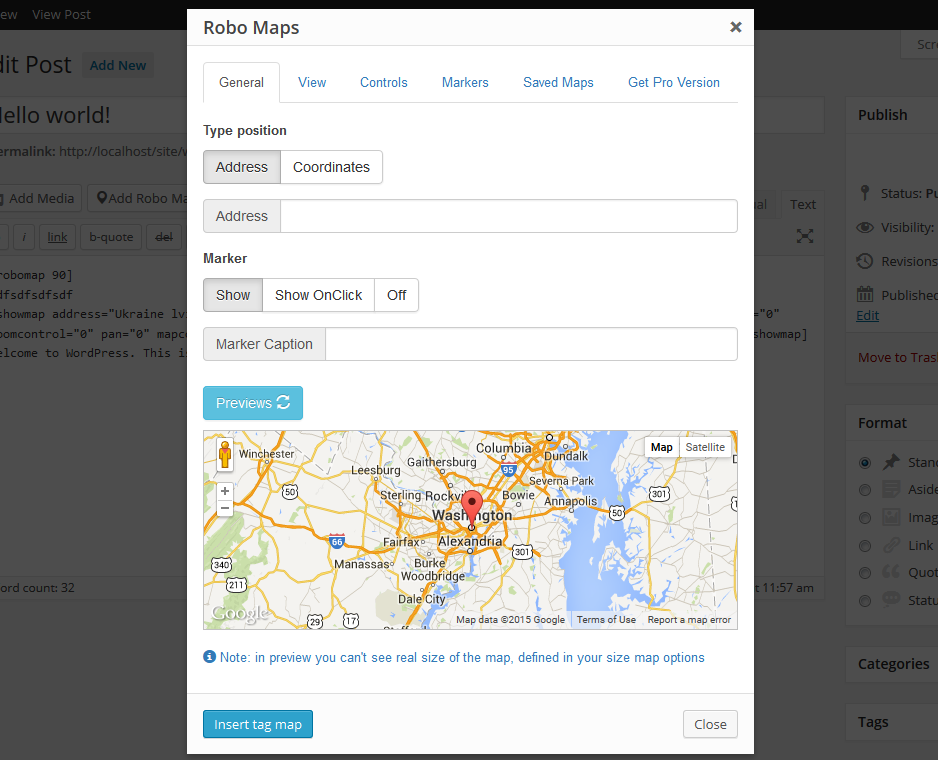This screenshot has width=938, height=760.
Task: Select the red marker pin on Washington
Action: [472, 507]
